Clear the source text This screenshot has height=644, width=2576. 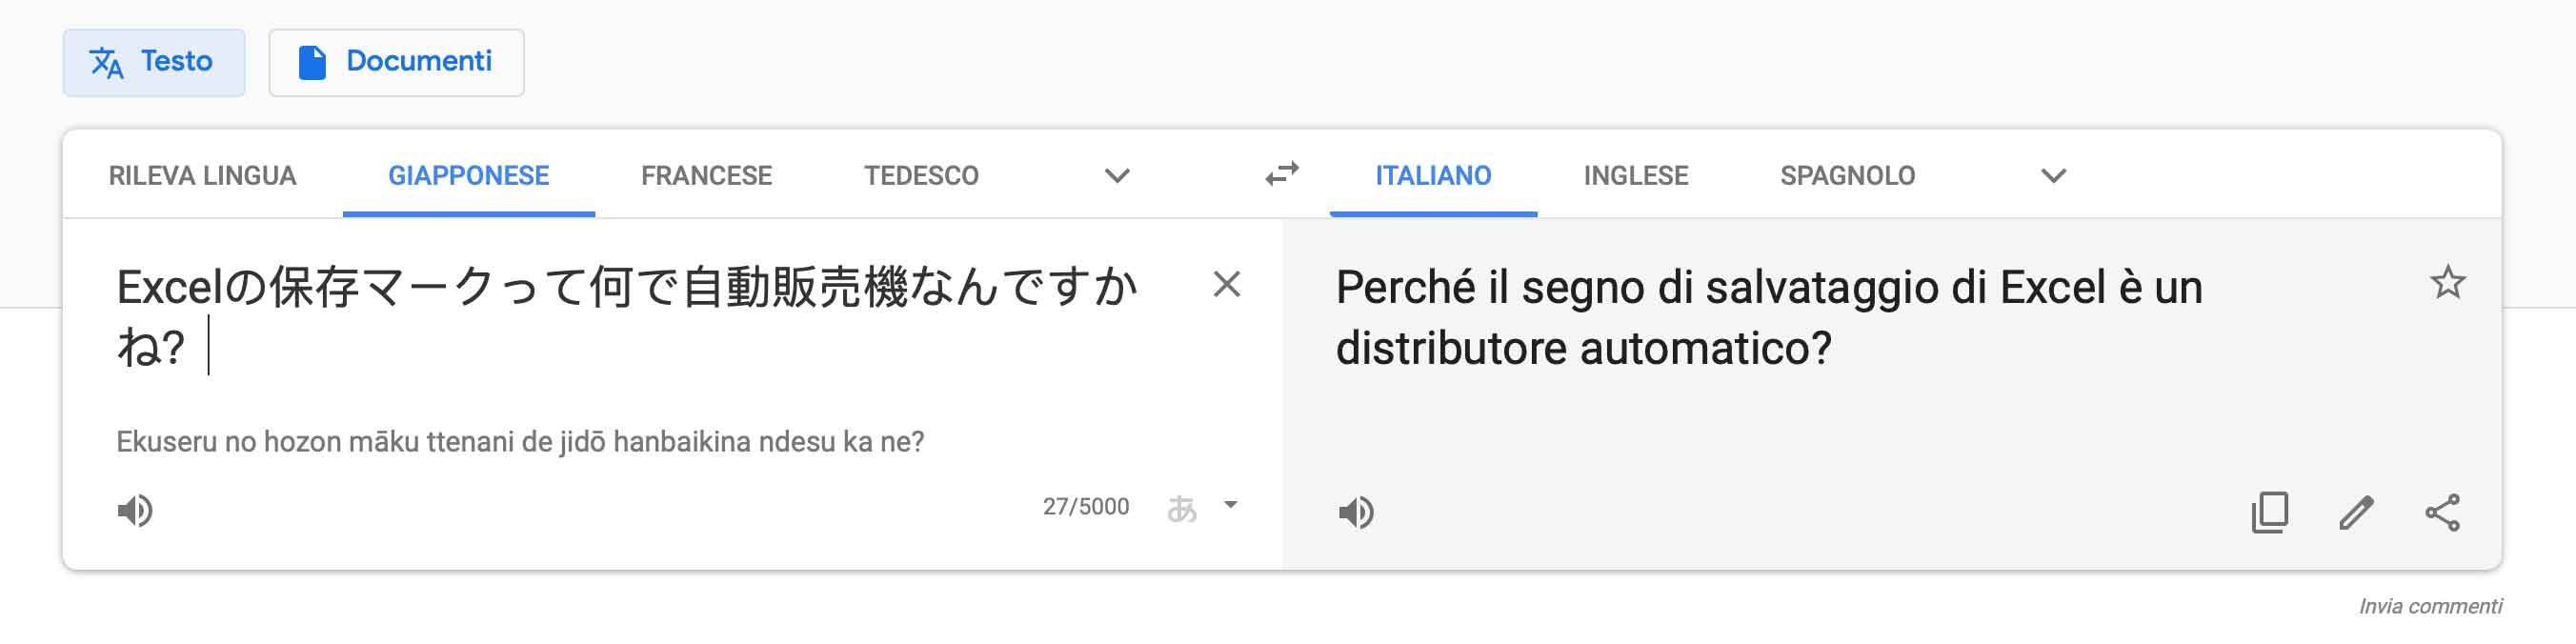click(x=1226, y=285)
